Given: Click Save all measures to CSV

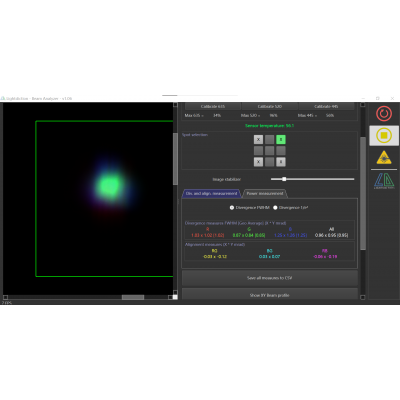Looking at the screenshot, I should pyautogui.click(x=270, y=278).
